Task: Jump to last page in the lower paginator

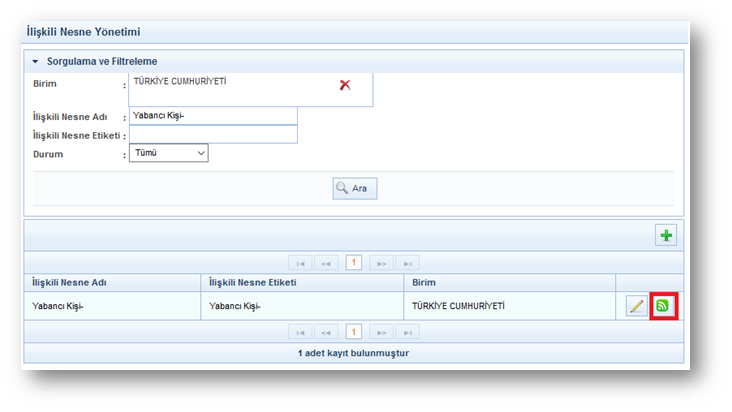Action: tap(407, 331)
